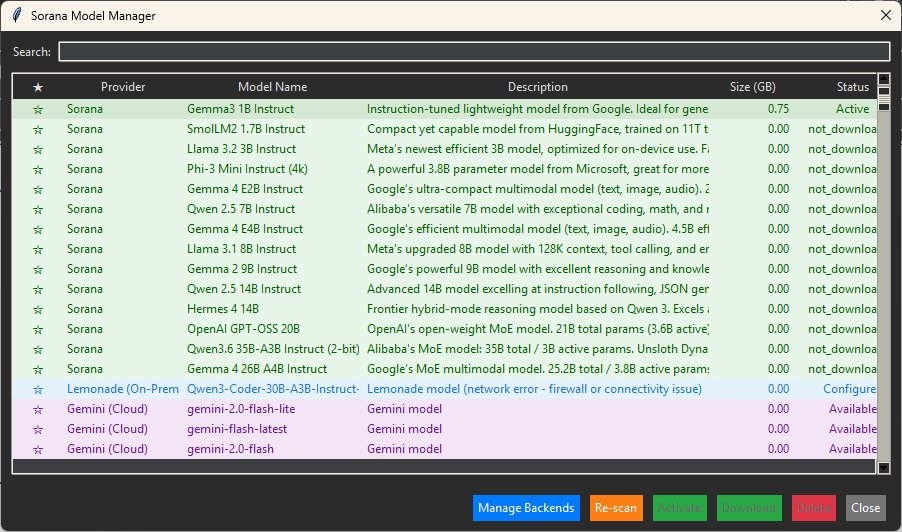Image resolution: width=902 pixels, height=532 pixels.
Task: Focus the Search input field
Action: [x=475, y=51]
